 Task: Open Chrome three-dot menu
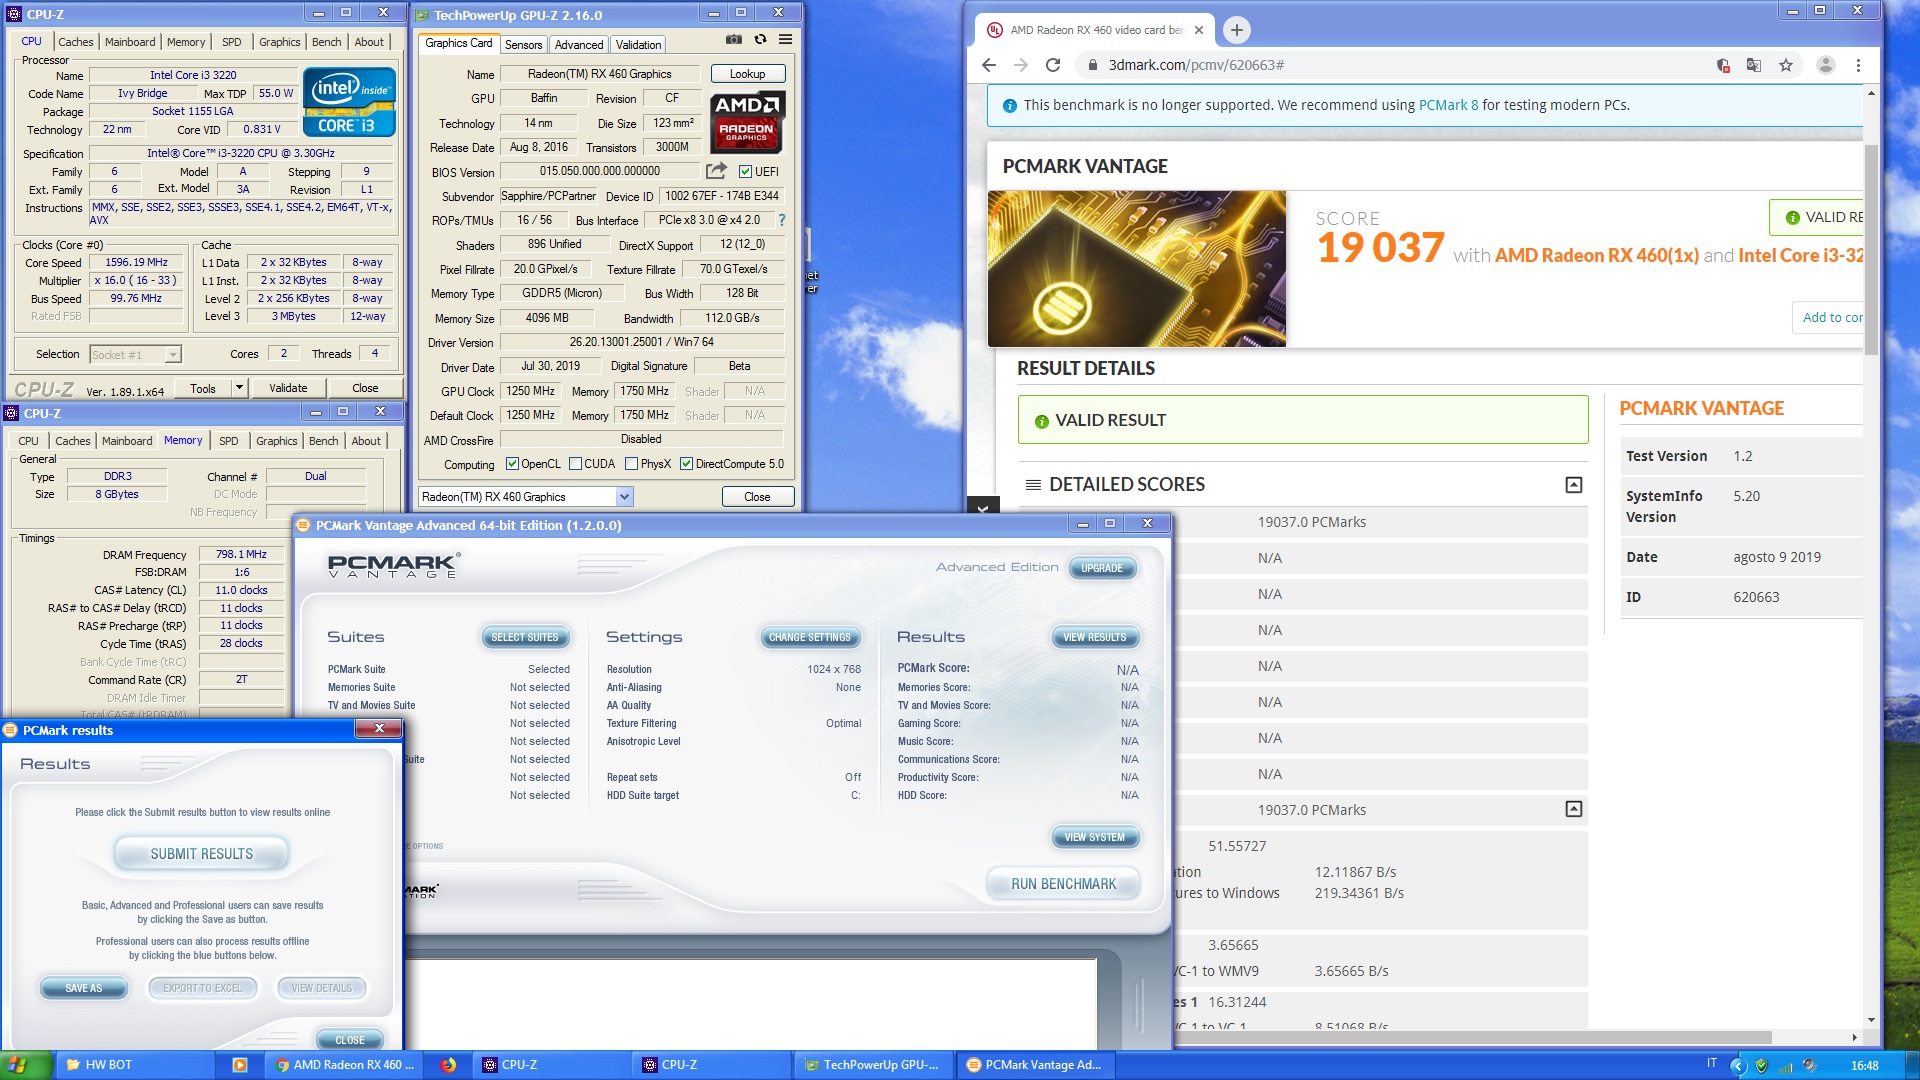pos(1858,65)
